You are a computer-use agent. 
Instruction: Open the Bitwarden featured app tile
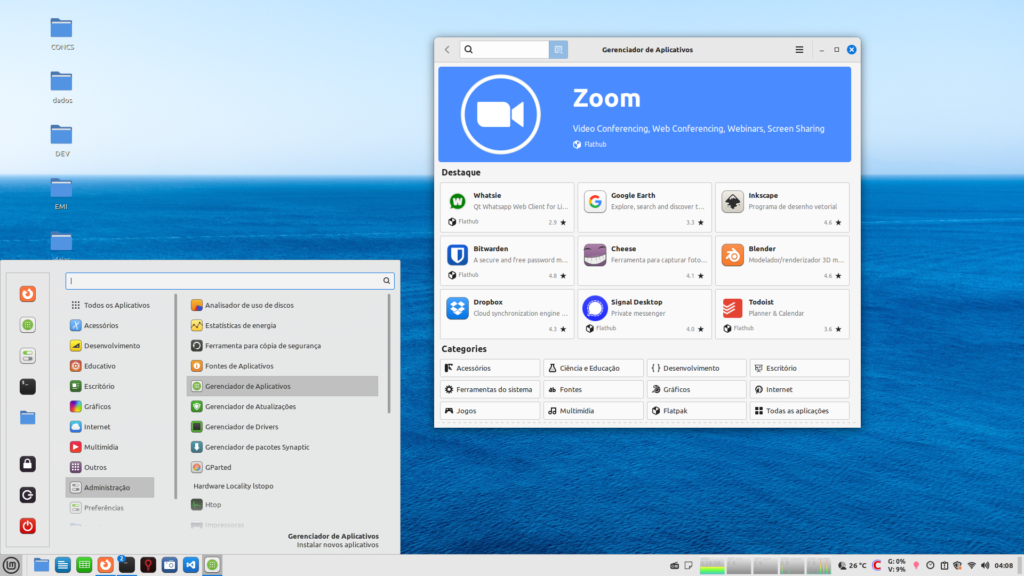(x=507, y=260)
